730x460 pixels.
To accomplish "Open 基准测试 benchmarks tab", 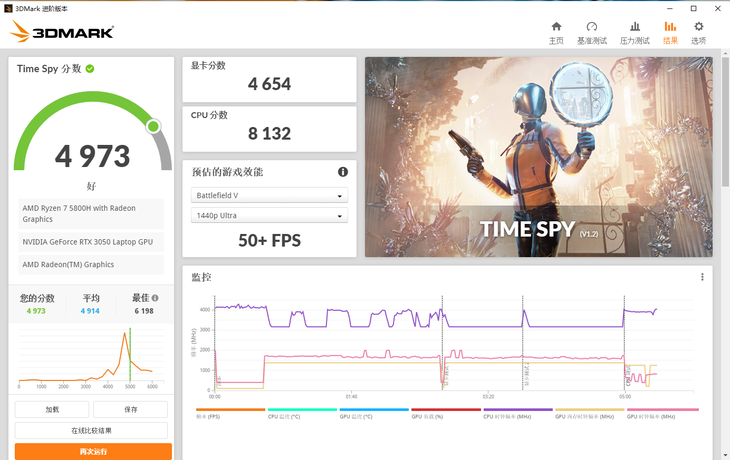I will click(x=592, y=33).
